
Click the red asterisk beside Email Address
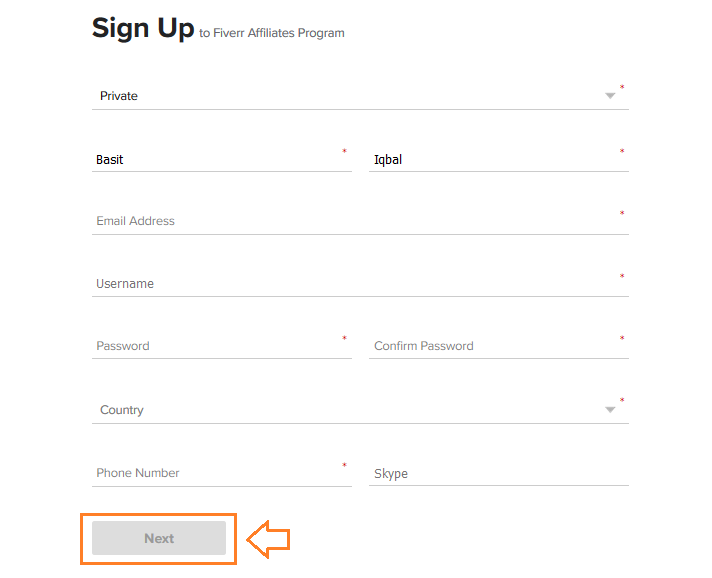pyautogui.click(x=622, y=213)
